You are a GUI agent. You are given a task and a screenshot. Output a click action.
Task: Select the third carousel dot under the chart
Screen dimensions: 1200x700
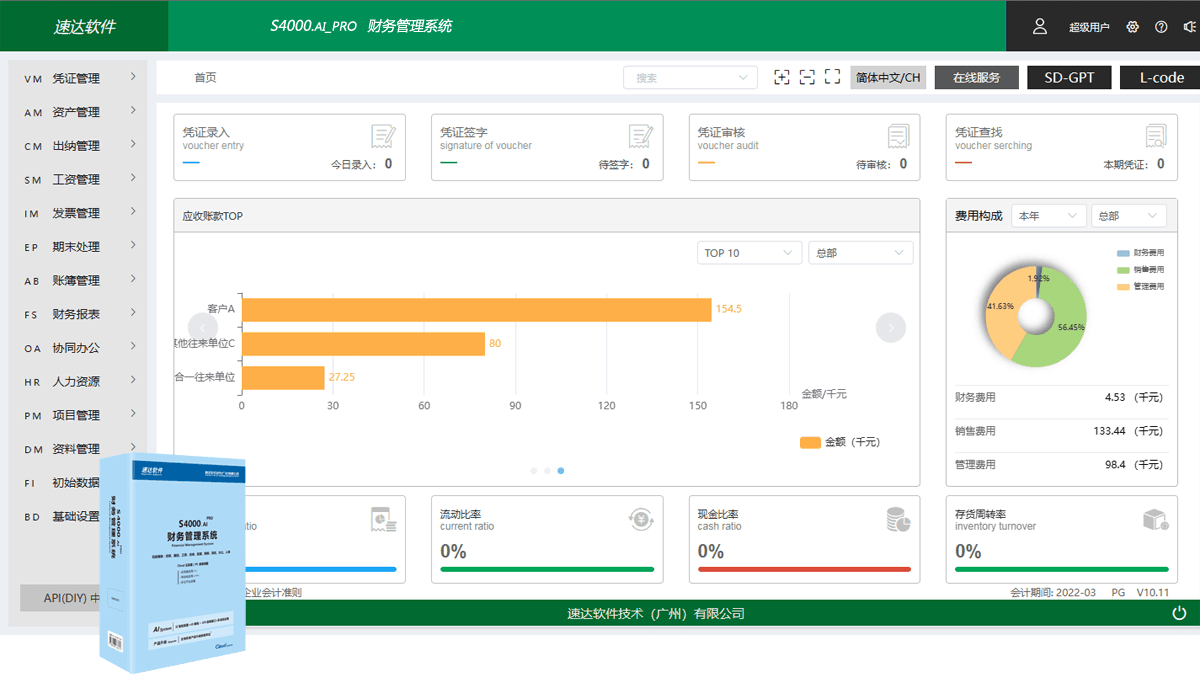(x=561, y=470)
